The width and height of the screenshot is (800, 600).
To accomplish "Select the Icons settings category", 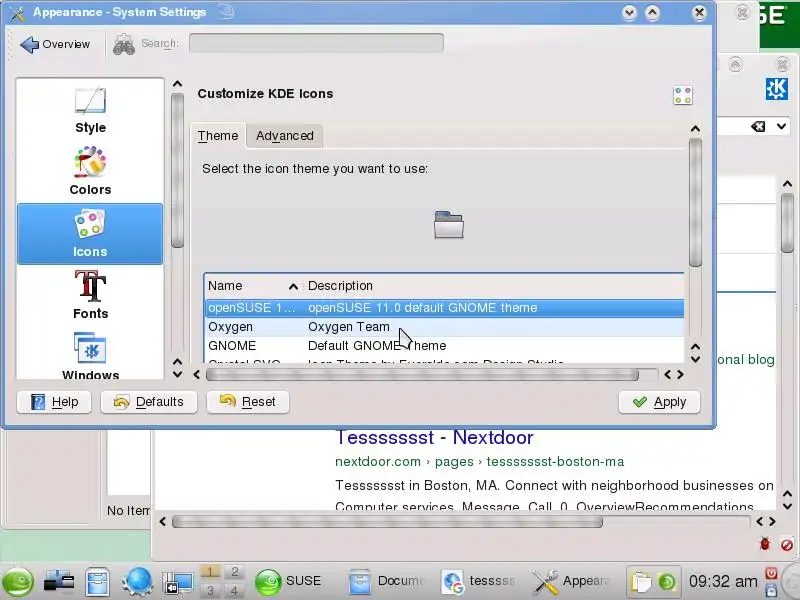I will pyautogui.click(x=90, y=234).
